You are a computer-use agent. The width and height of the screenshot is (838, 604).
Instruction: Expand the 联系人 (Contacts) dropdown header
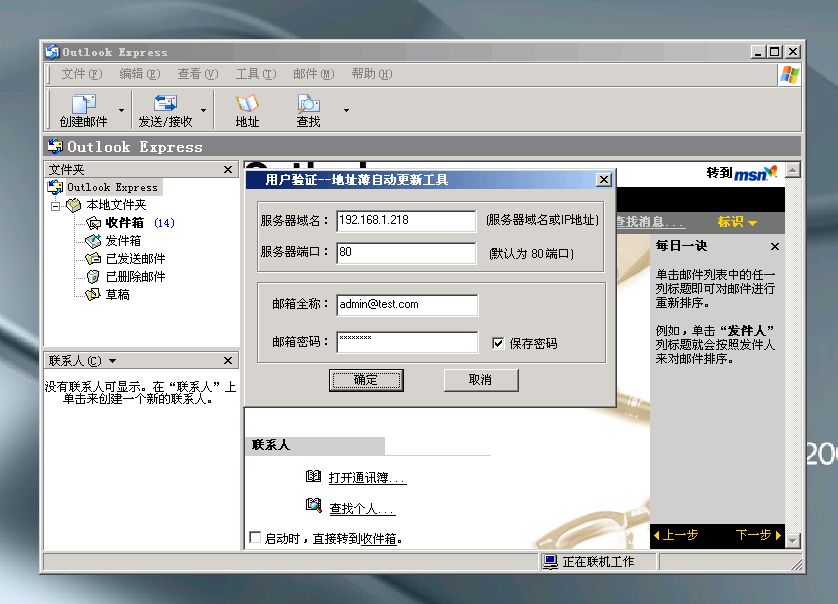(112, 361)
